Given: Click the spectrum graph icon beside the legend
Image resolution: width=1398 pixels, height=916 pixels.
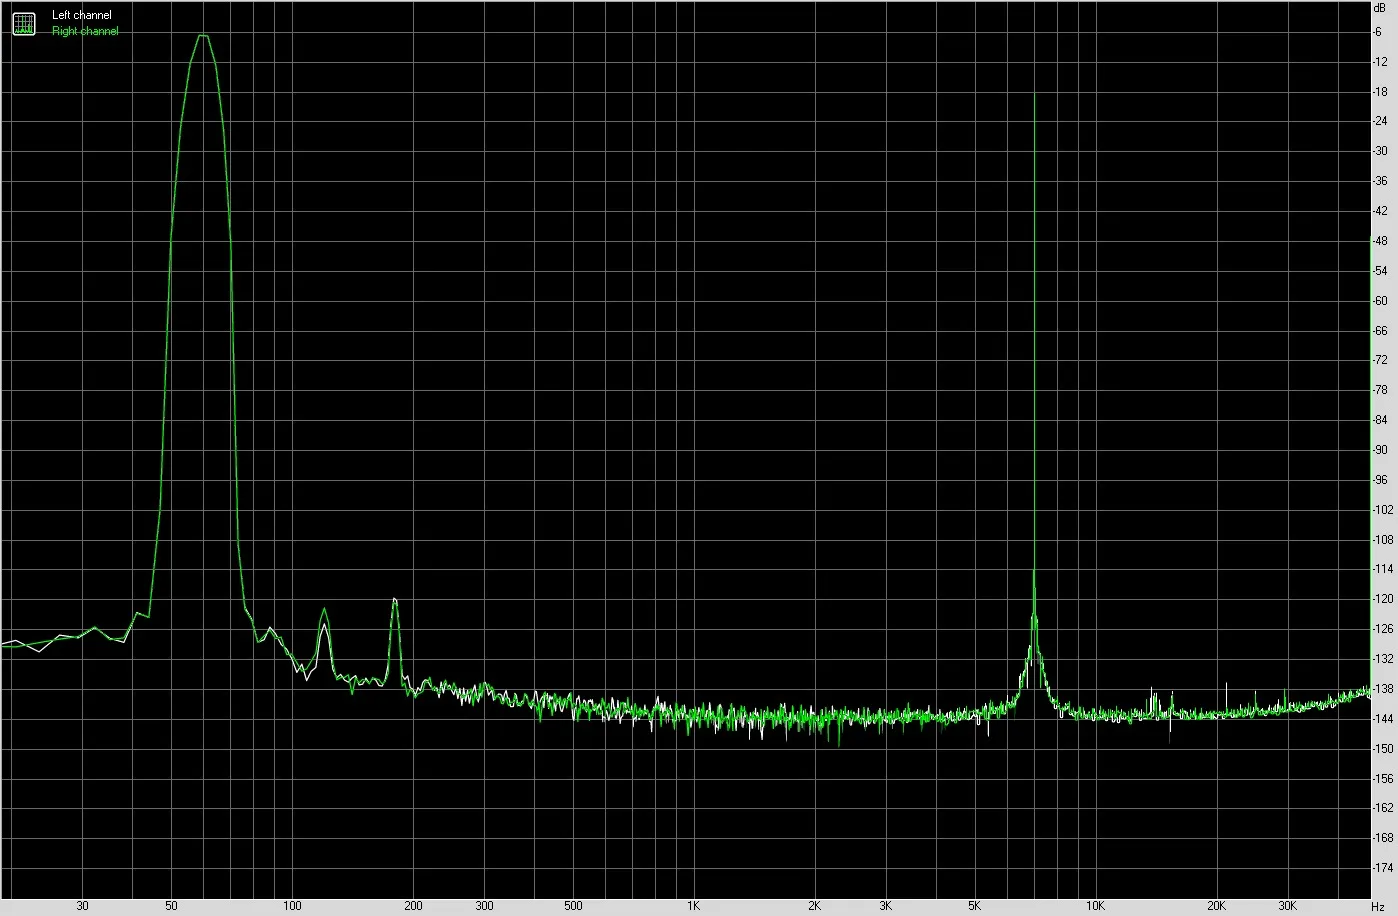Looking at the screenshot, I should (24, 24).
